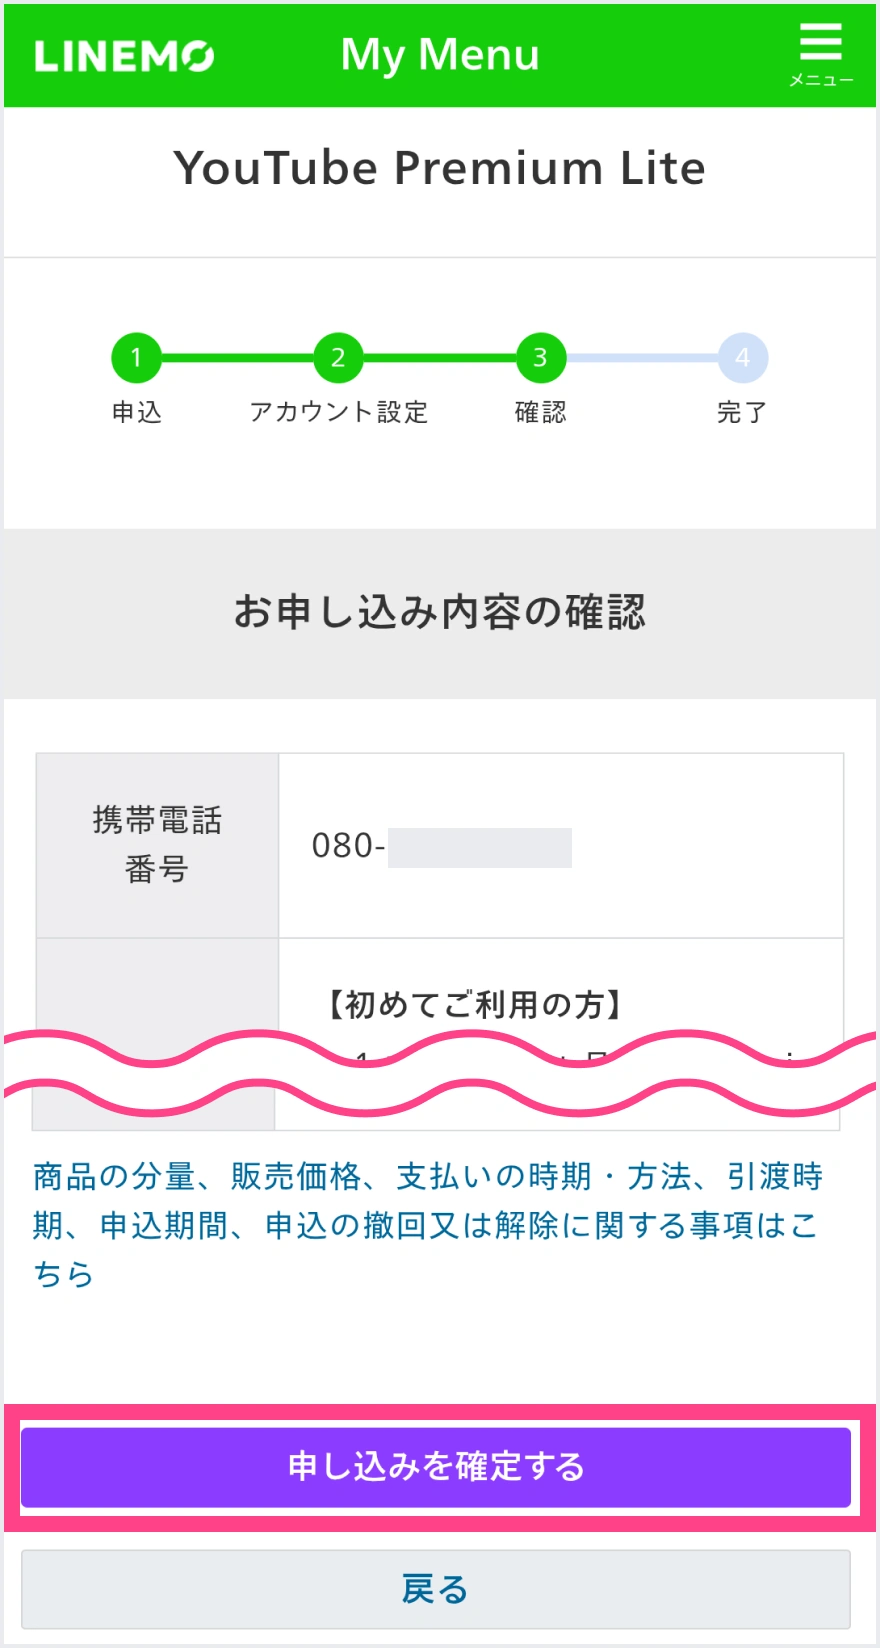Click the faded step 4 circle
The image size is (880, 1648).
point(742,358)
